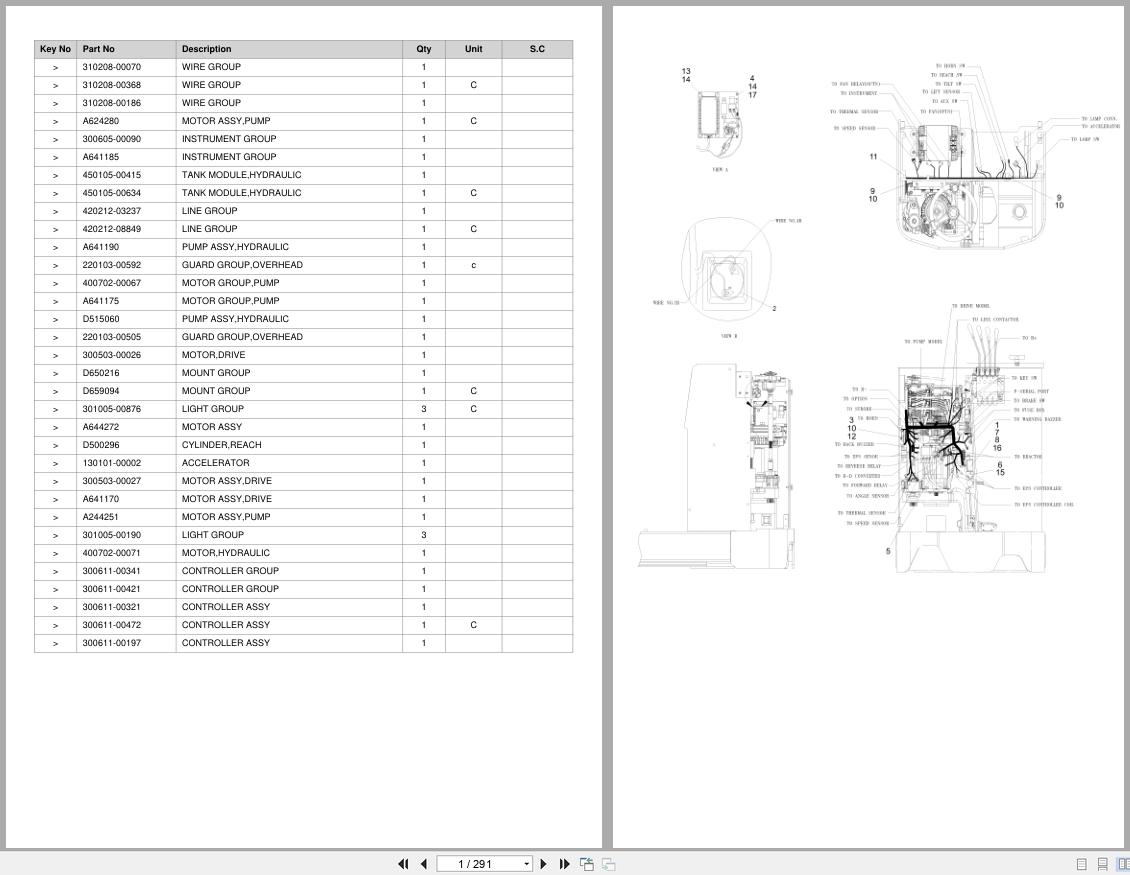Expand the 301005-00876 row arrow
1130x875 pixels.
pyautogui.click(x=55, y=409)
